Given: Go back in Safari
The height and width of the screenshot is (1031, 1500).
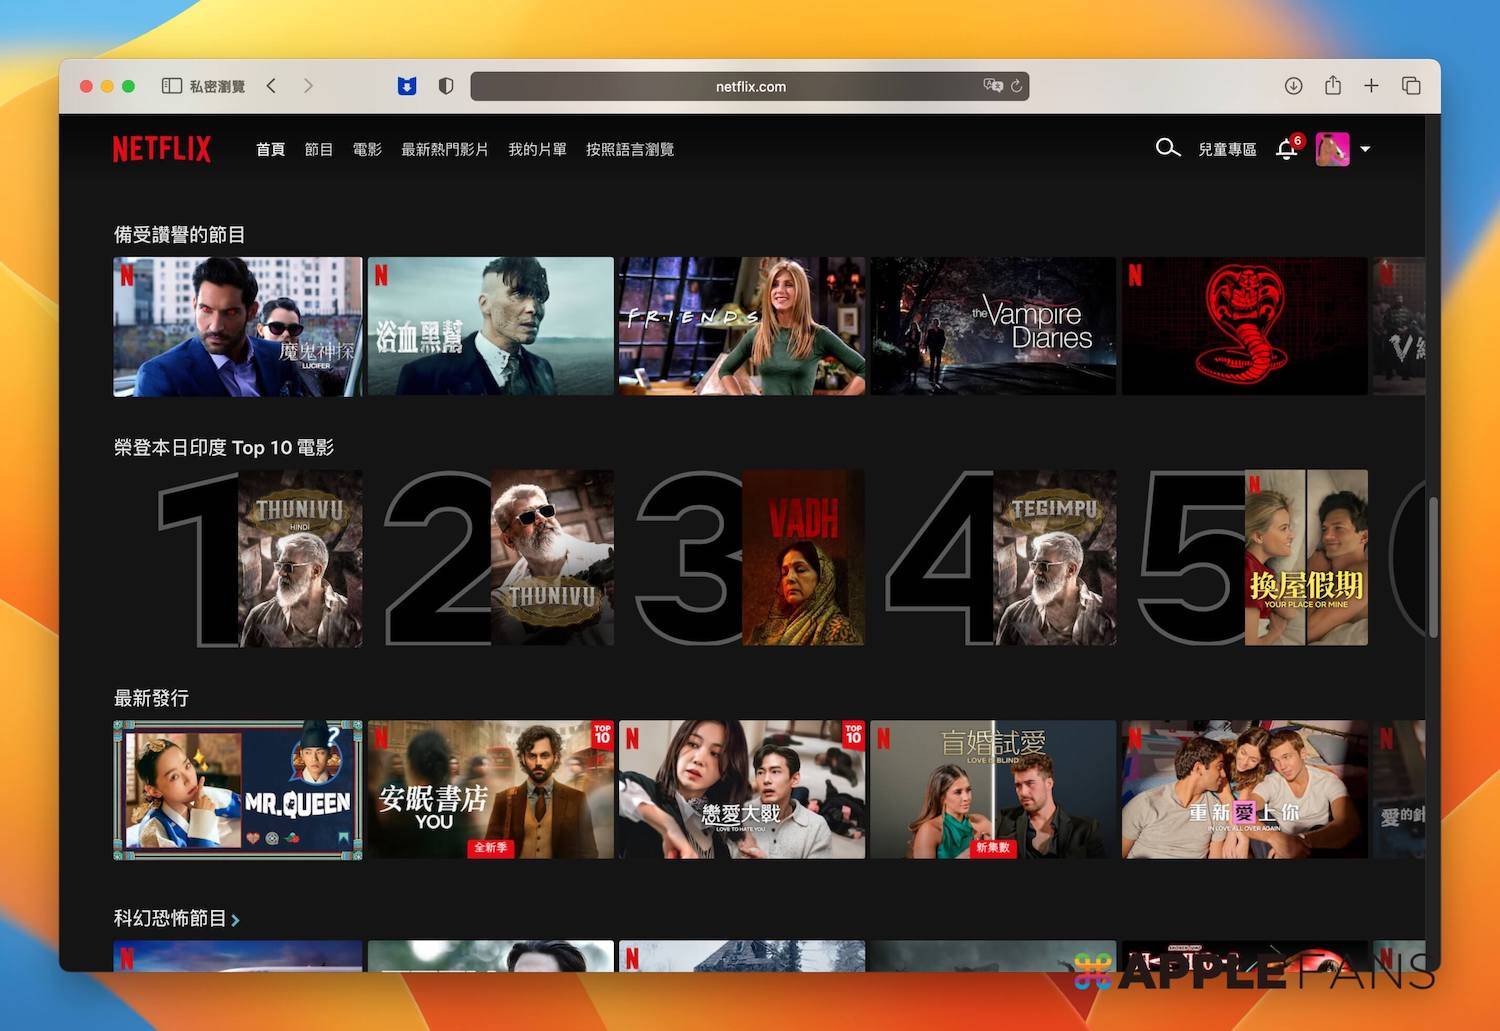Looking at the screenshot, I should (x=271, y=86).
